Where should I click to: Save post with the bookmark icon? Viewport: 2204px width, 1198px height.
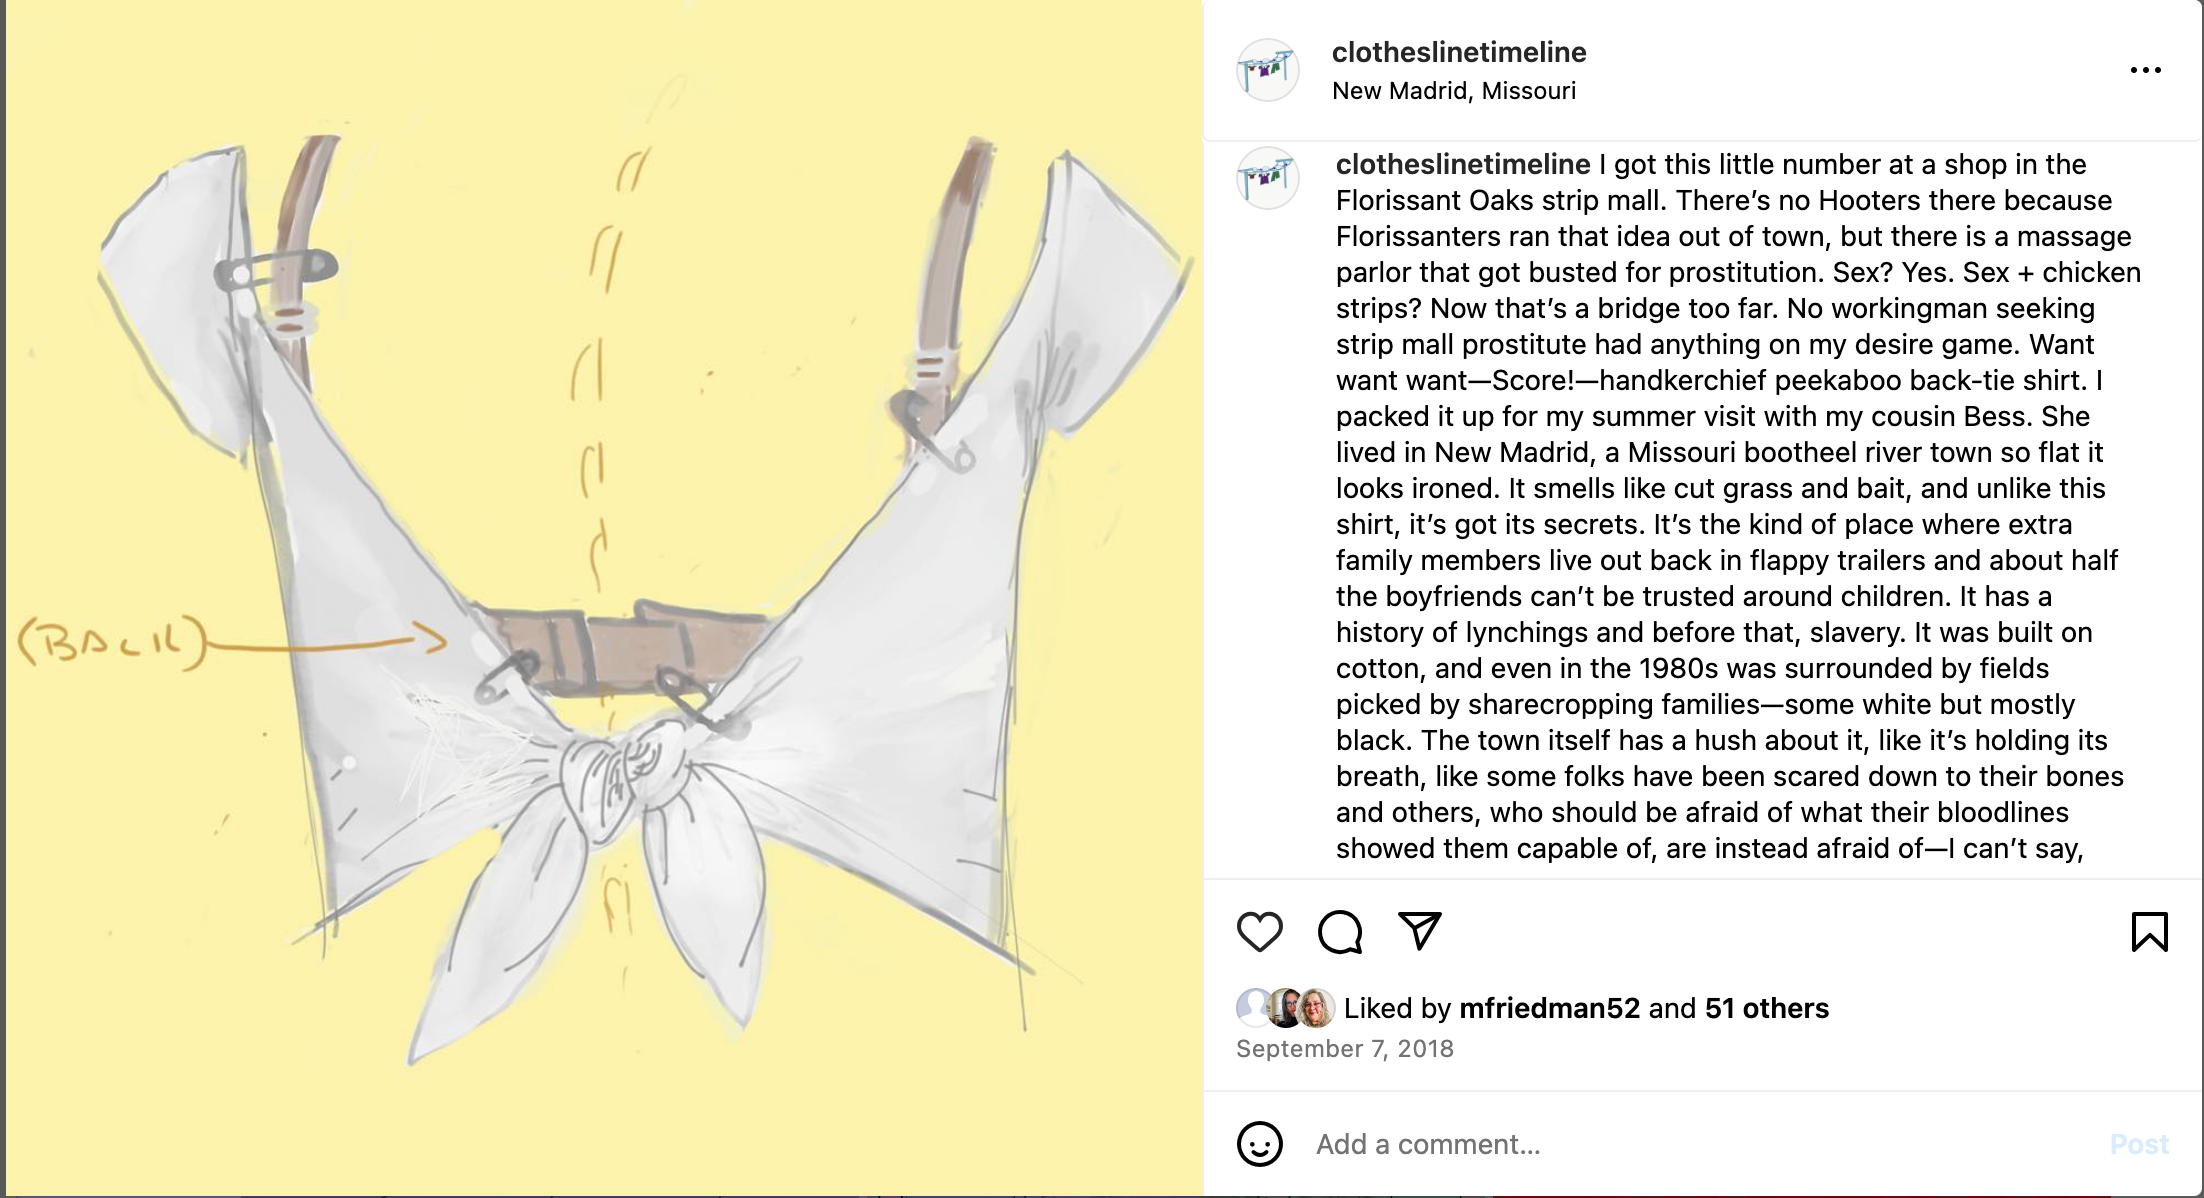click(x=2149, y=931)
